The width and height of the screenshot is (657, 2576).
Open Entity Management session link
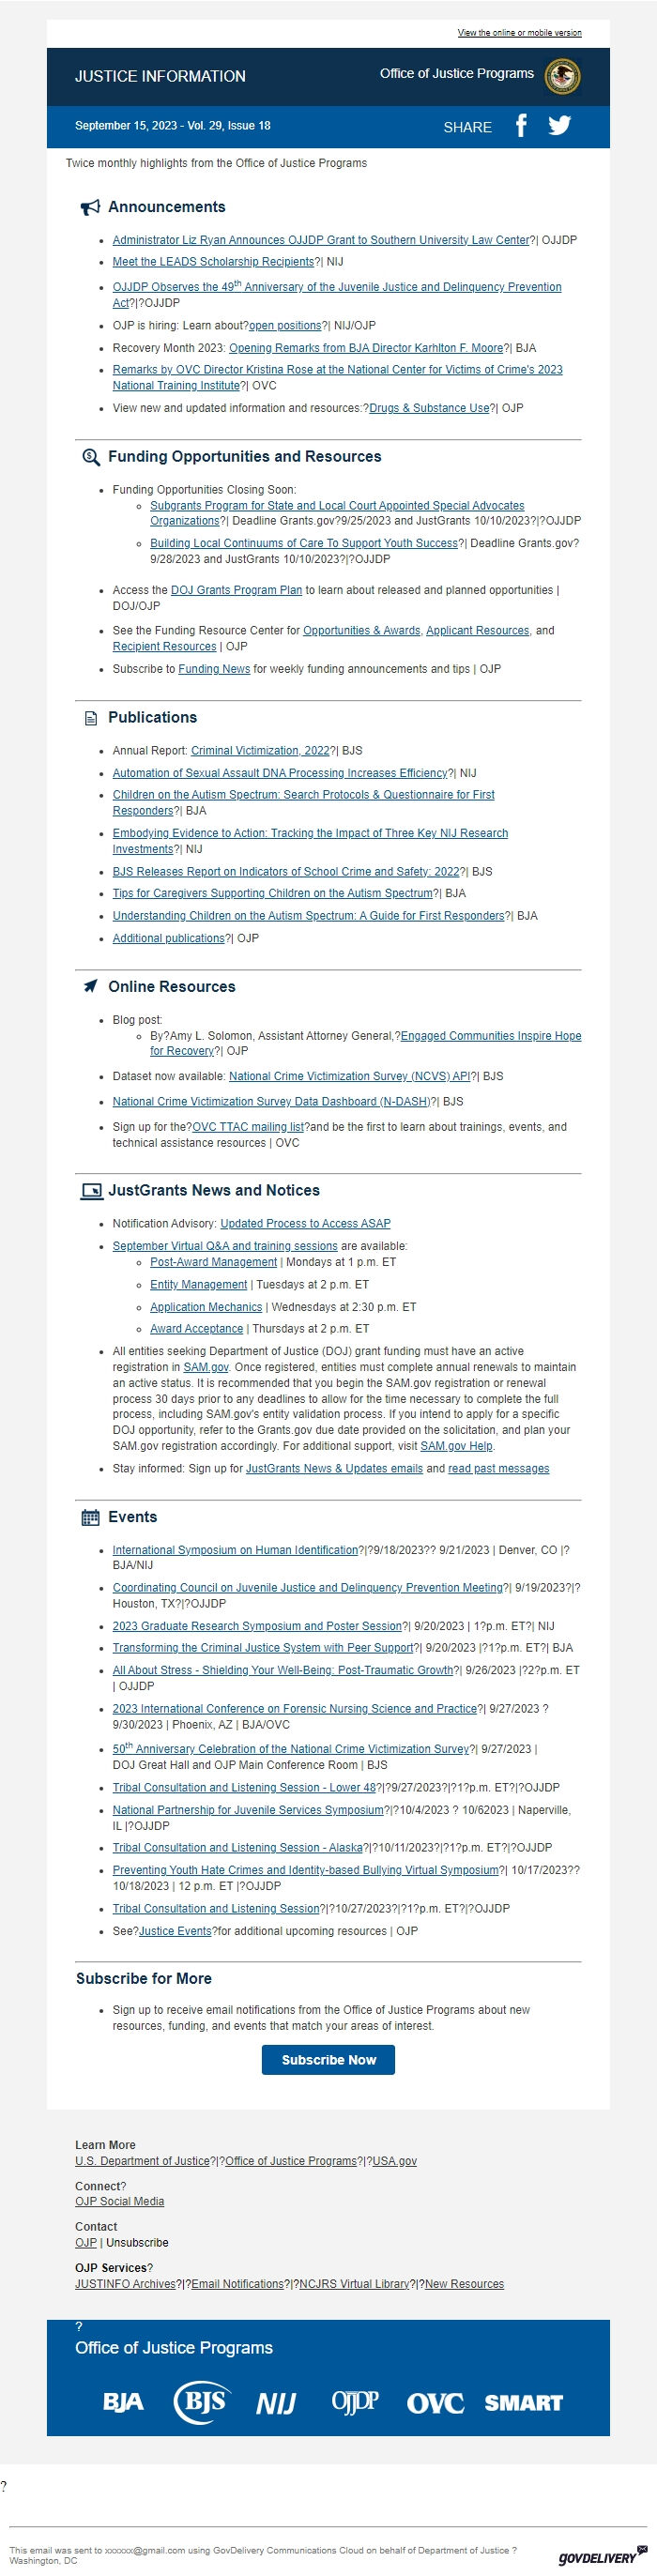coord(198,1284)
